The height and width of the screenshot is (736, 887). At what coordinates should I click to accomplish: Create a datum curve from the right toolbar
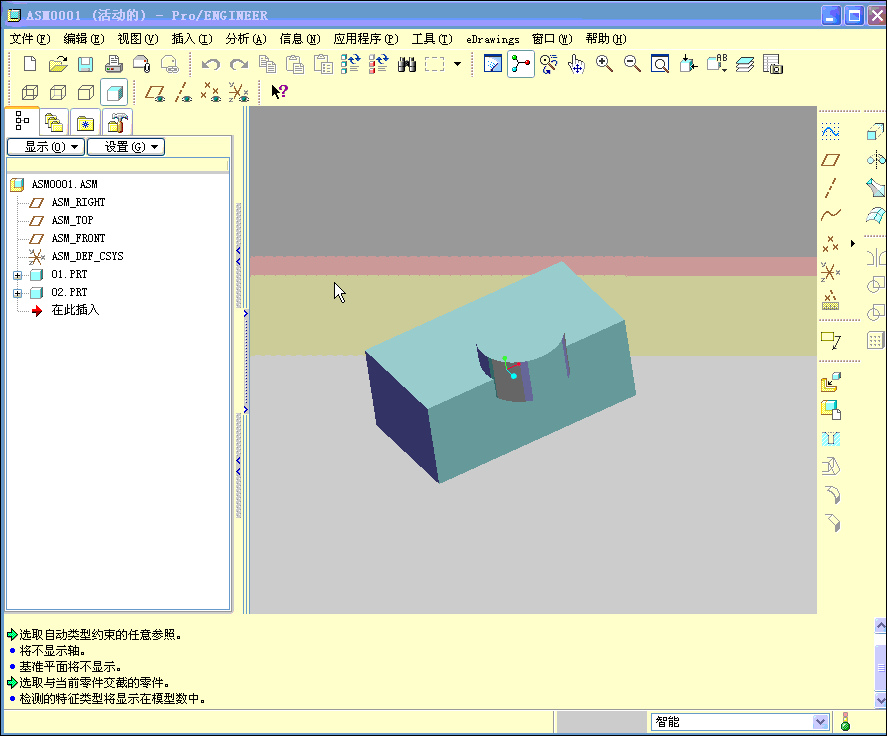(x=830, y=215)
